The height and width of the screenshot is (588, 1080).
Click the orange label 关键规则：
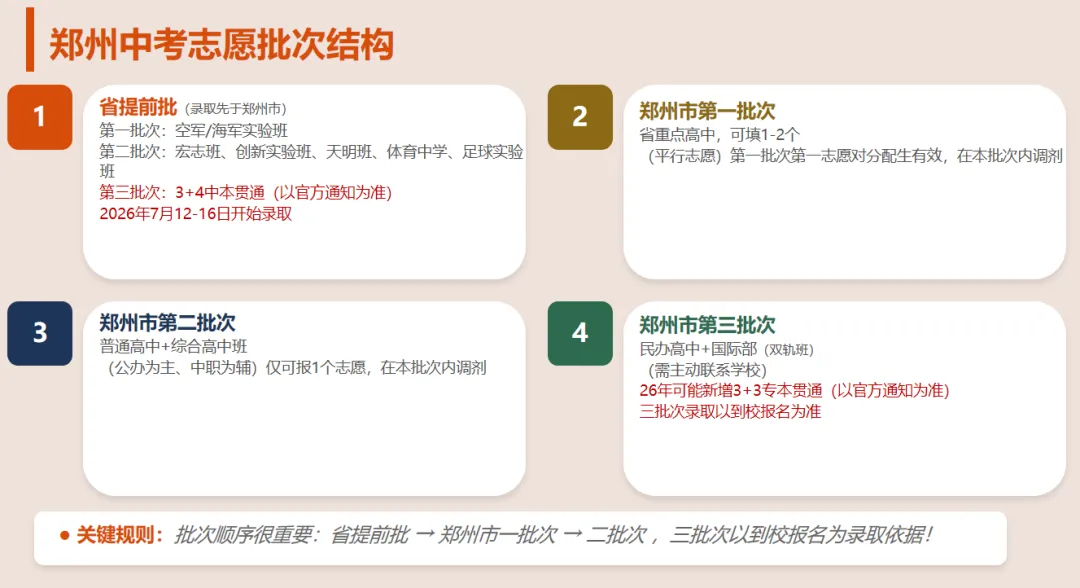tap(120, 535)
